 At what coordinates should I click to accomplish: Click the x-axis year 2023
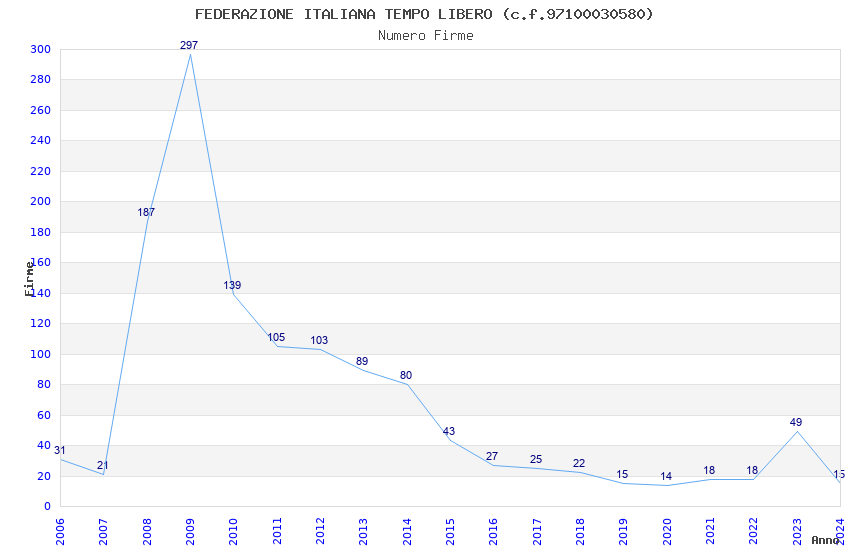[797, 532]
